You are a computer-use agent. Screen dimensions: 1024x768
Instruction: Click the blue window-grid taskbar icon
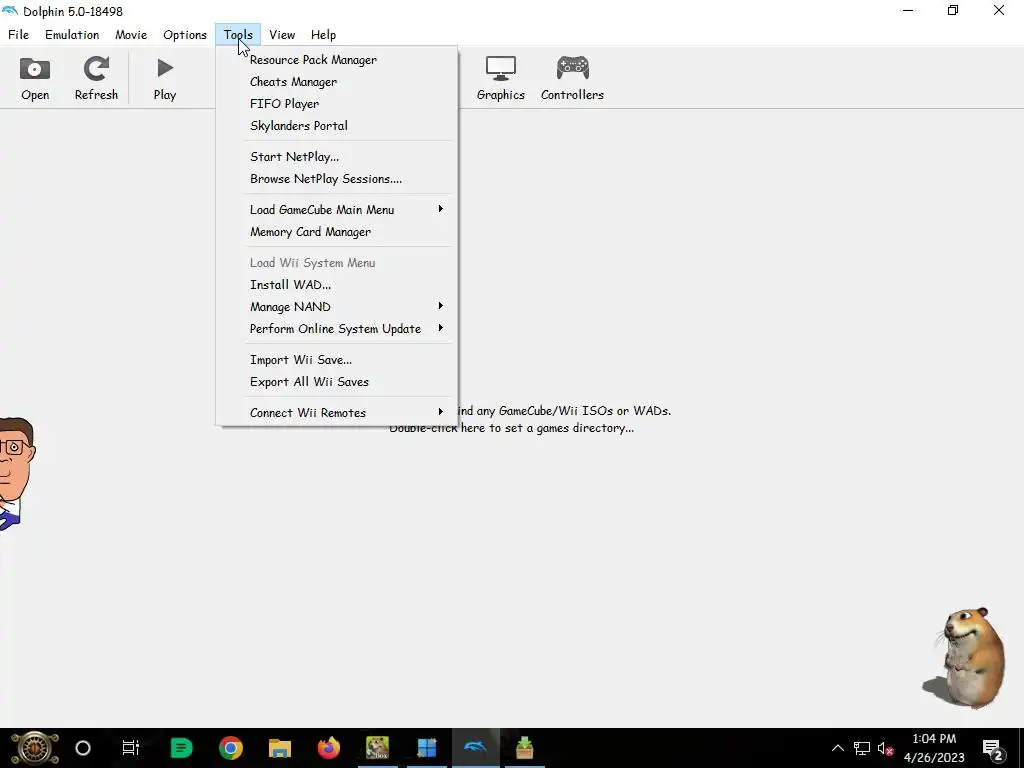pyautogui.click(x=426, y=748)
